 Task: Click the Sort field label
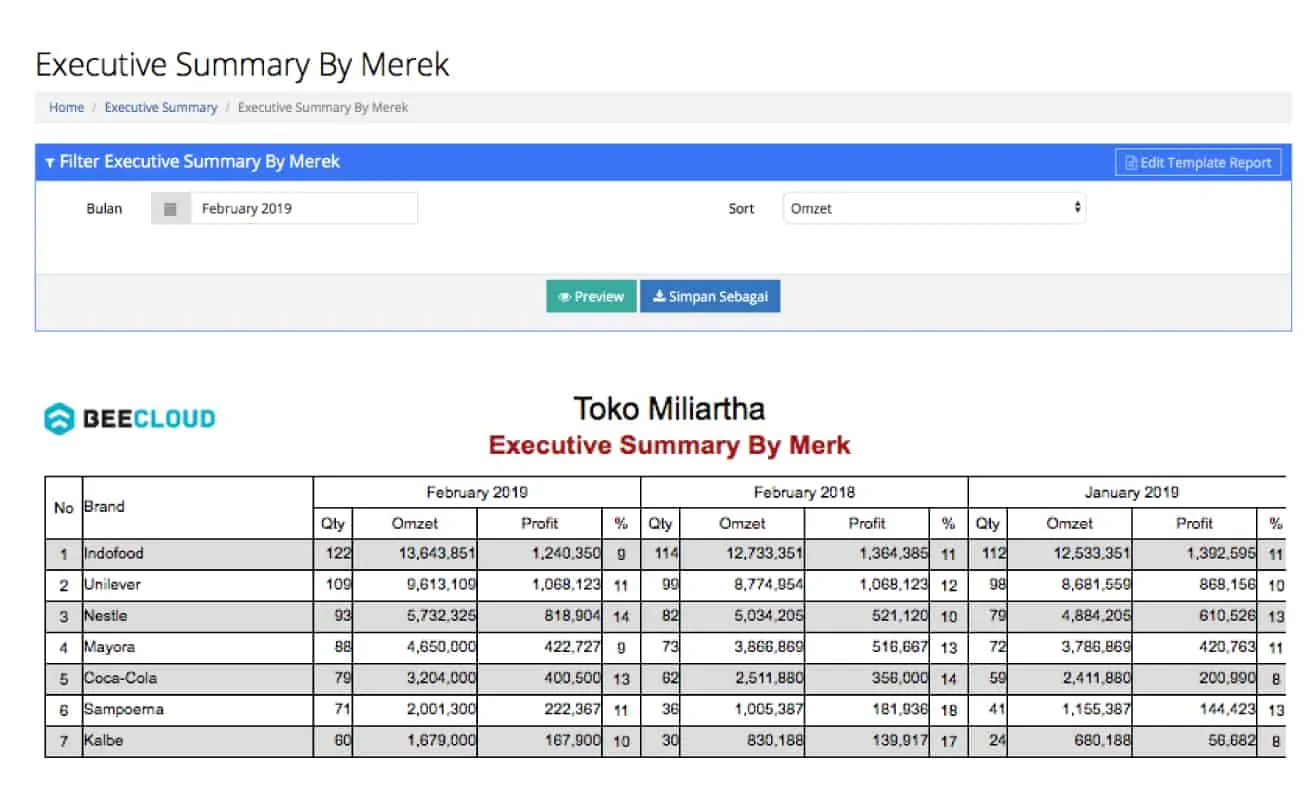741,209
